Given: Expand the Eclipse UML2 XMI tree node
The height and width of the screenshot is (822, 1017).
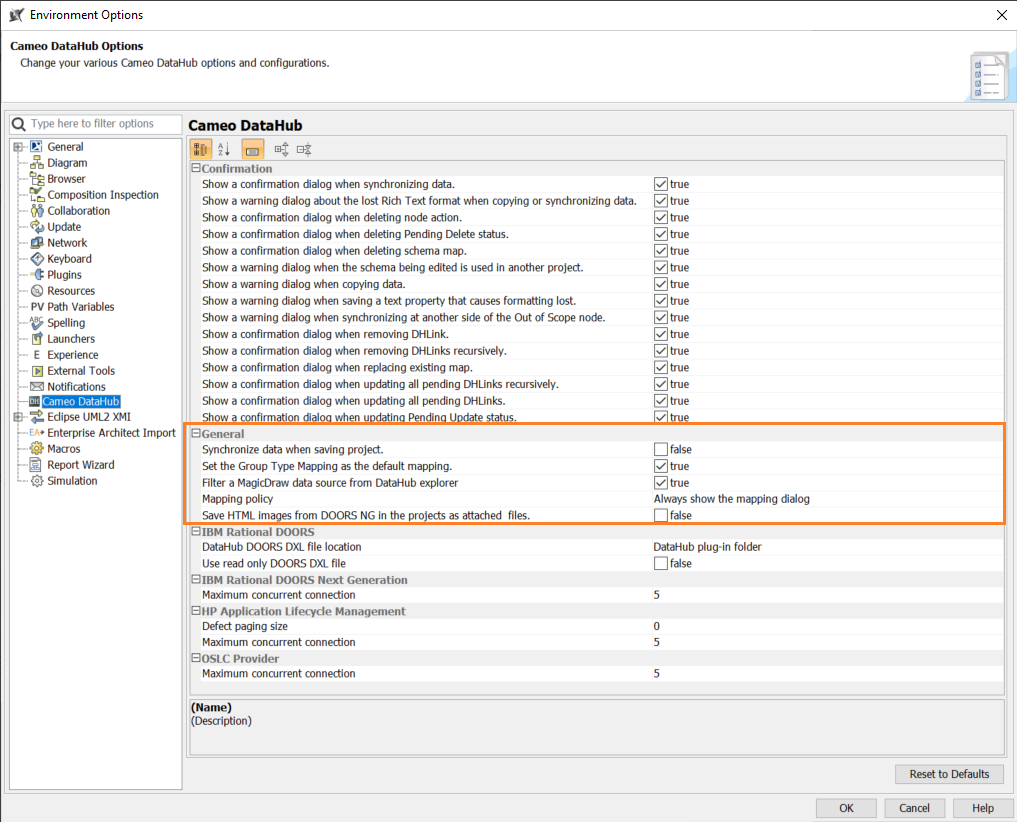Looking at the screenshot, I should click(20, 417).
